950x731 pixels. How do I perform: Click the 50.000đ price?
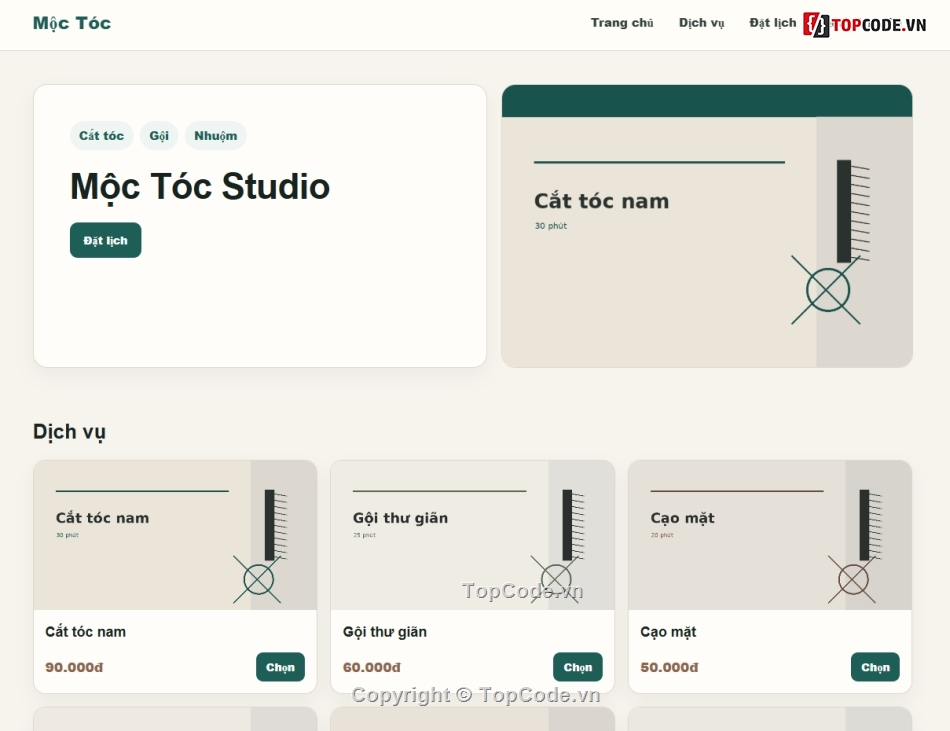tap(669, 667)
